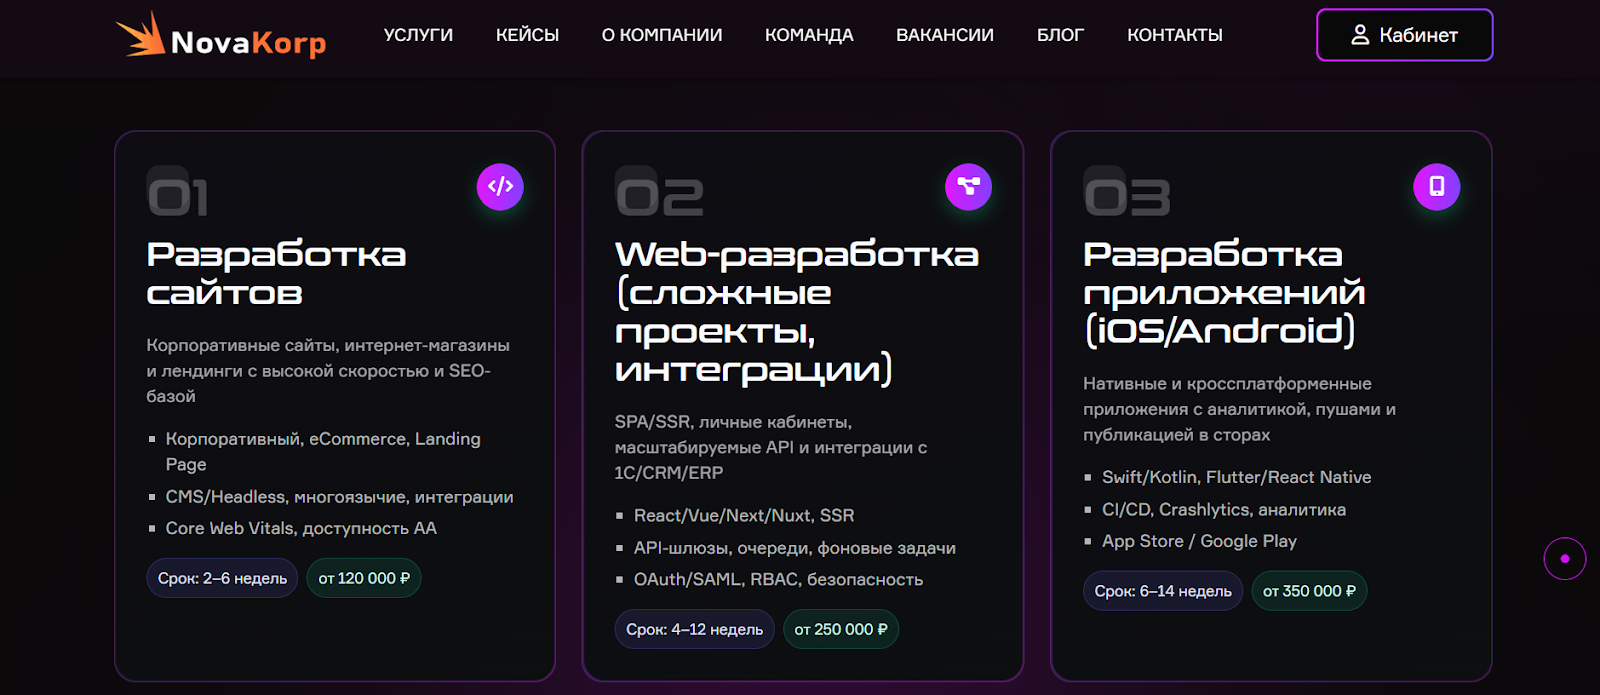The image size is (1600, 695).
Task: Select the Разработка сайтов card heading
Action: (276, 273)
